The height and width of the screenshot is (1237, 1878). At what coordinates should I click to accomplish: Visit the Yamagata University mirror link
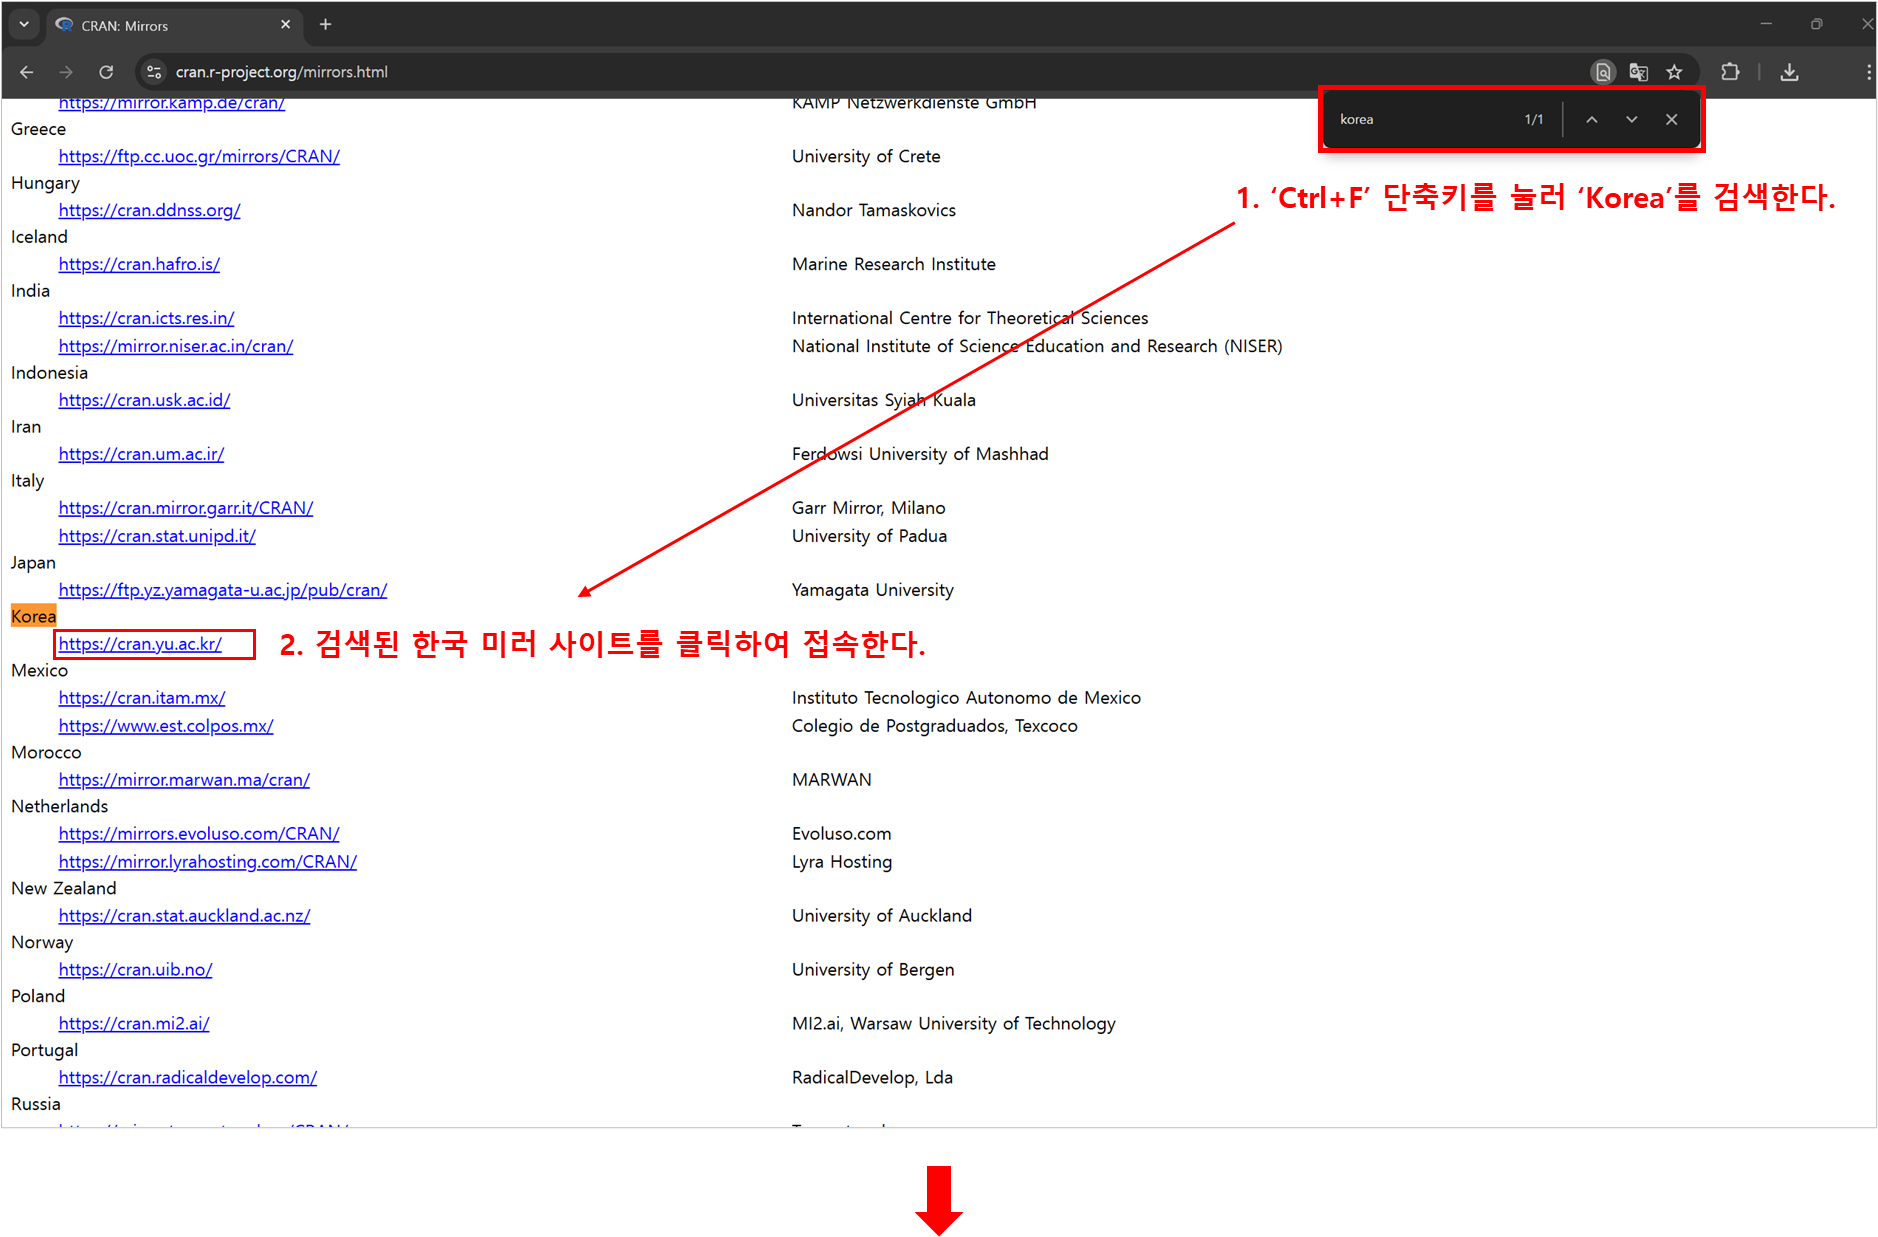(222, 589)
